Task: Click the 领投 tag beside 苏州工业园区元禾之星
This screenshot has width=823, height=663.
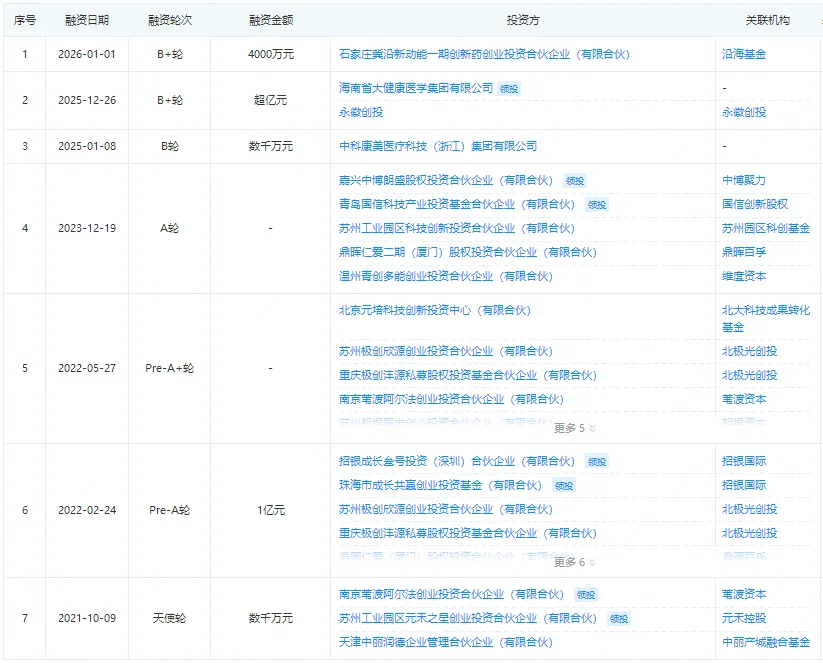Action: coord(619,619)
